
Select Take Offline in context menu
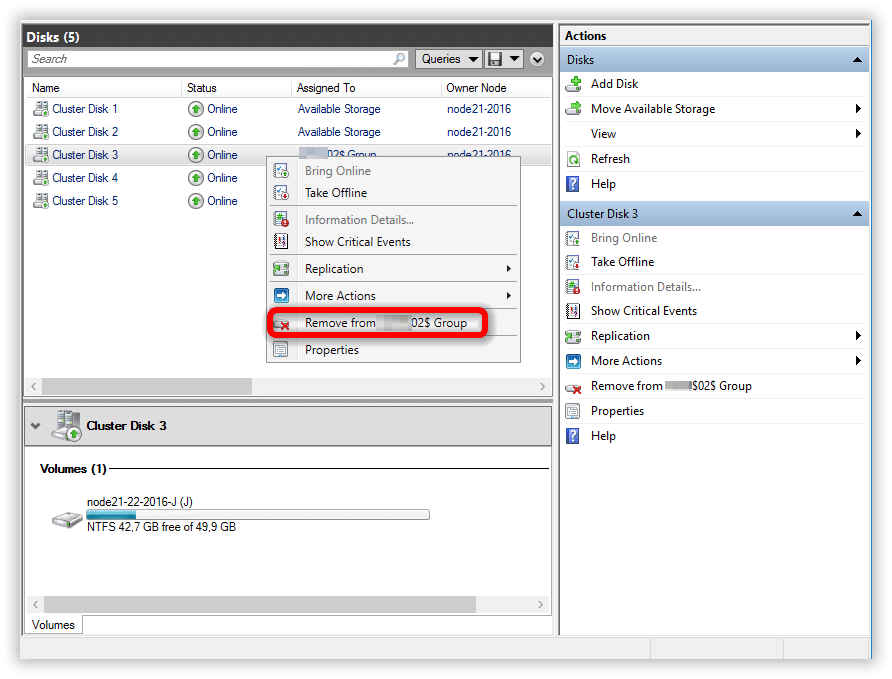(336, 193)
